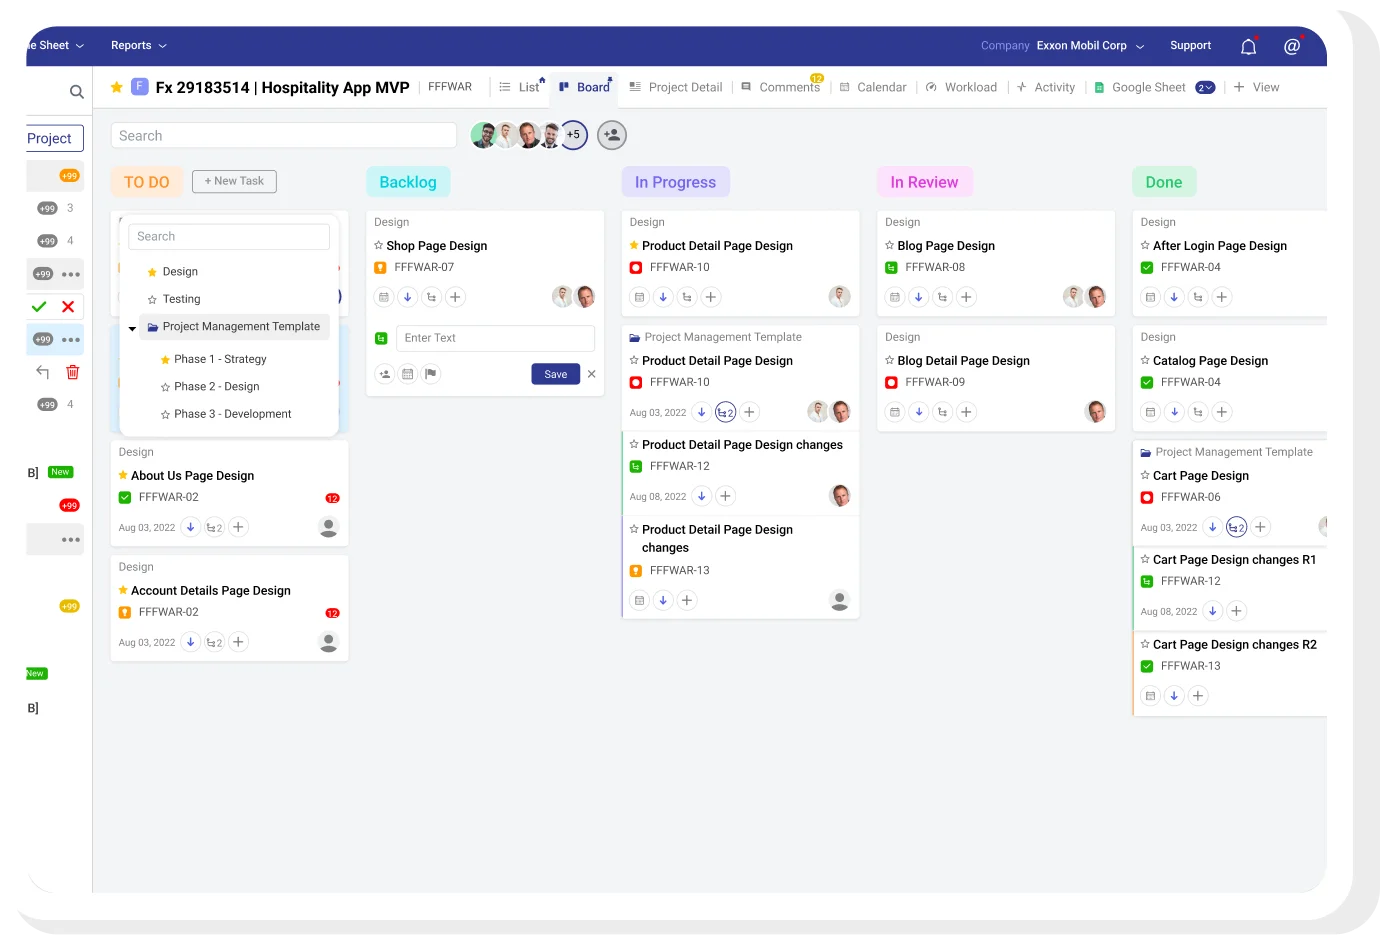Image resolution: width=1380 pixels, height=935 pixels.
Task: Open the Google Sheet tab
Action: tap(1140, 87)
